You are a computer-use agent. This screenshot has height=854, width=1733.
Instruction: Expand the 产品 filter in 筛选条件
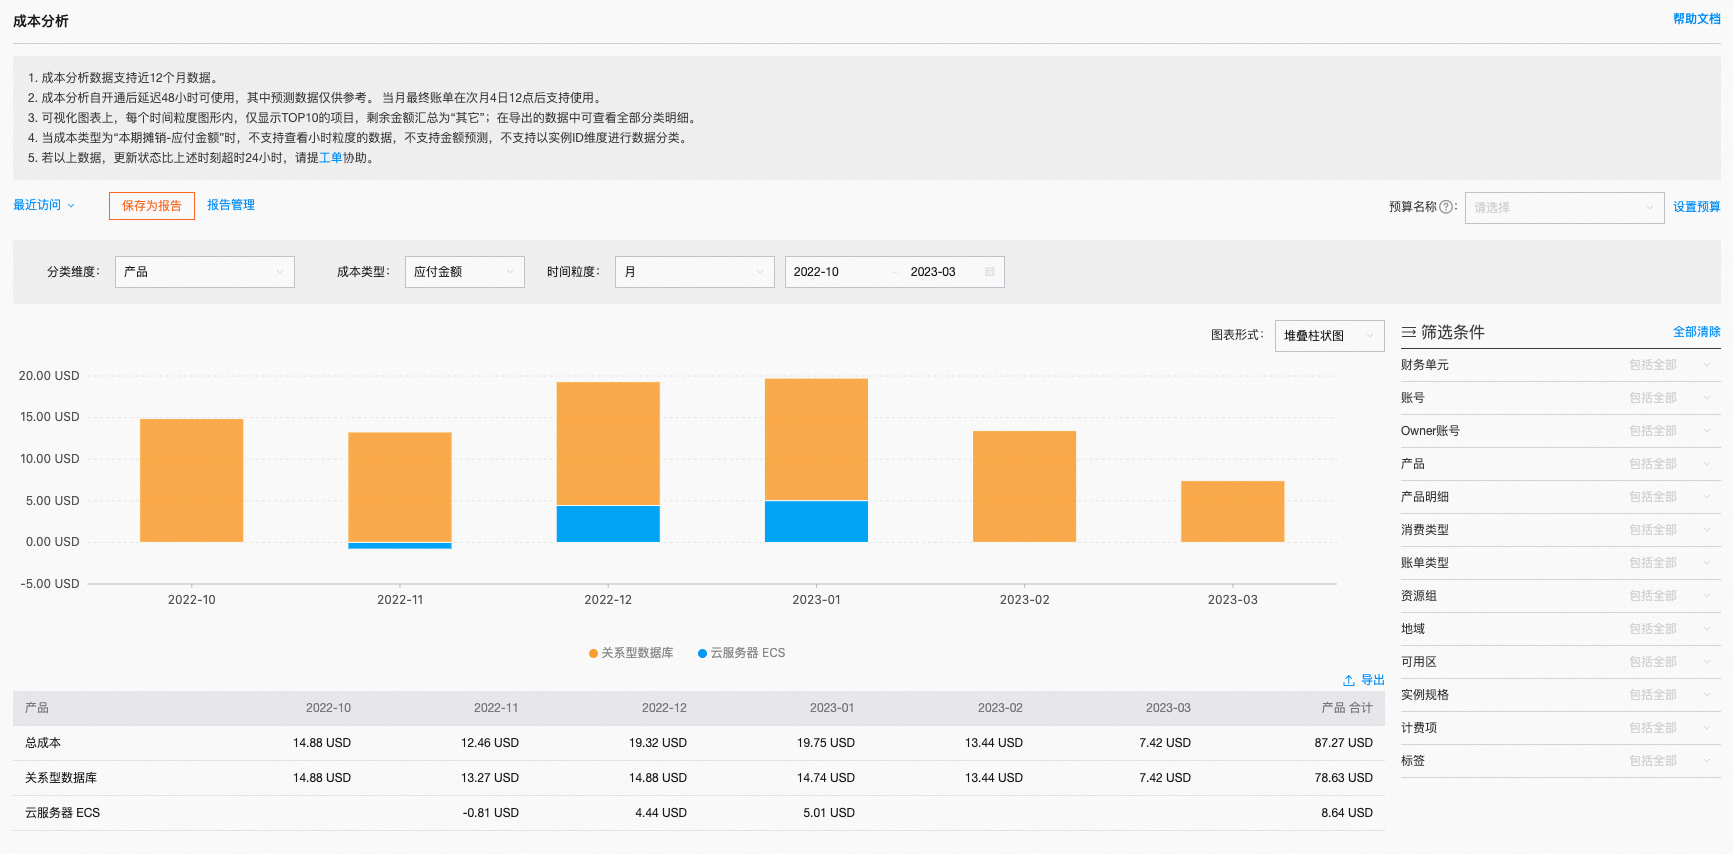(1561, 464)
